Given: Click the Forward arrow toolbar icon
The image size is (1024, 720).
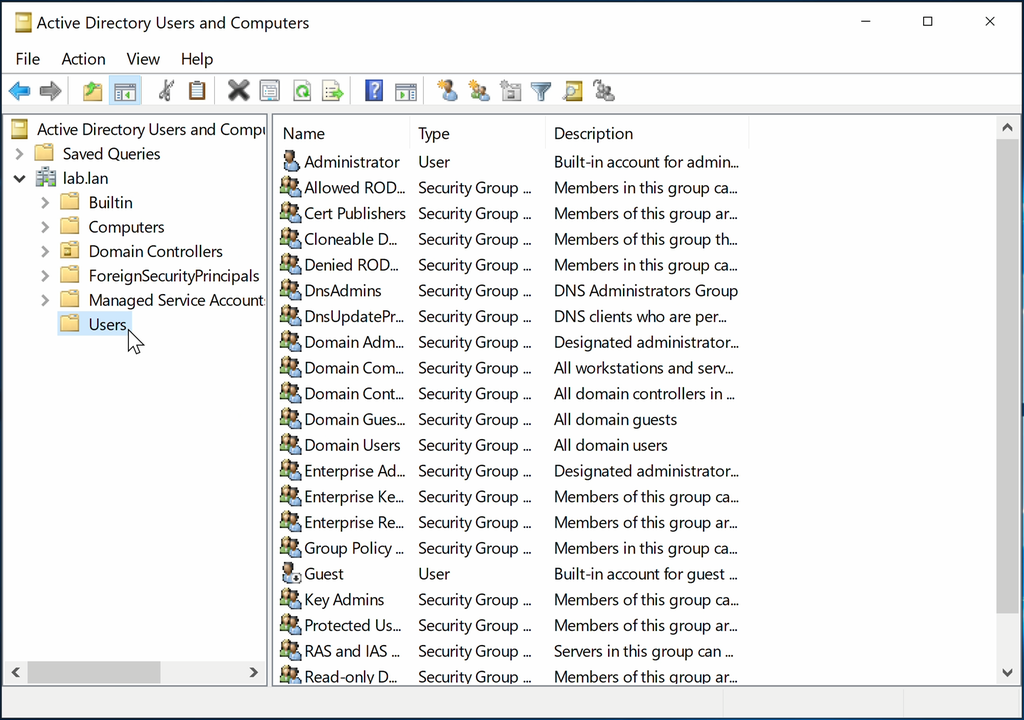Looking at the screenshot, I should click(50, 91).
